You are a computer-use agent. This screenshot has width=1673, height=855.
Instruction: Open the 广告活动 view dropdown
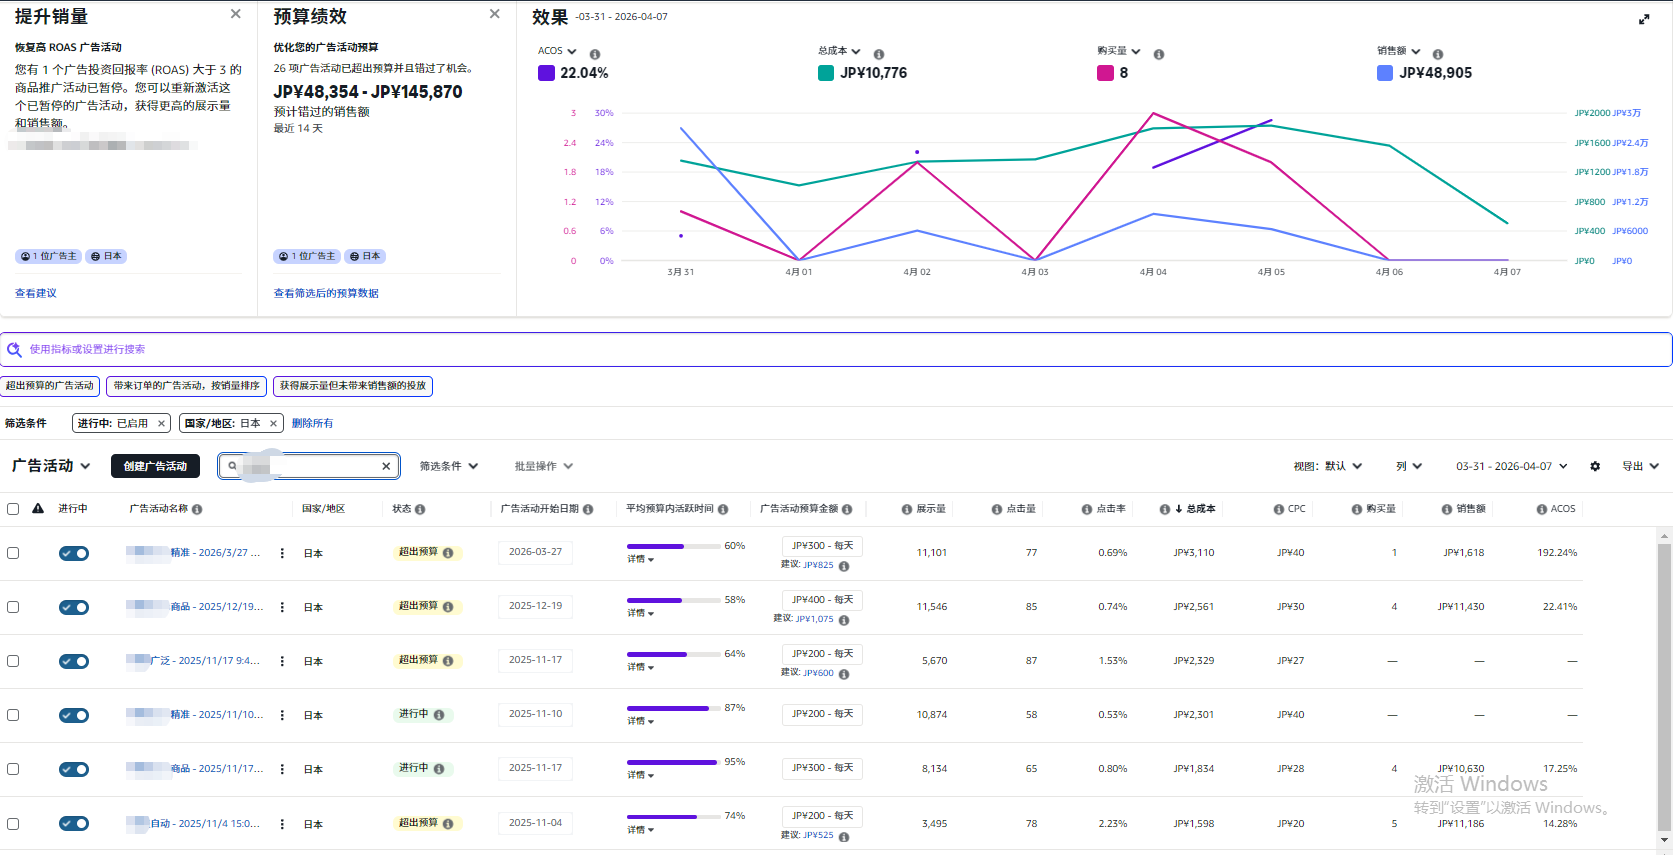click(x=51, y=466)
